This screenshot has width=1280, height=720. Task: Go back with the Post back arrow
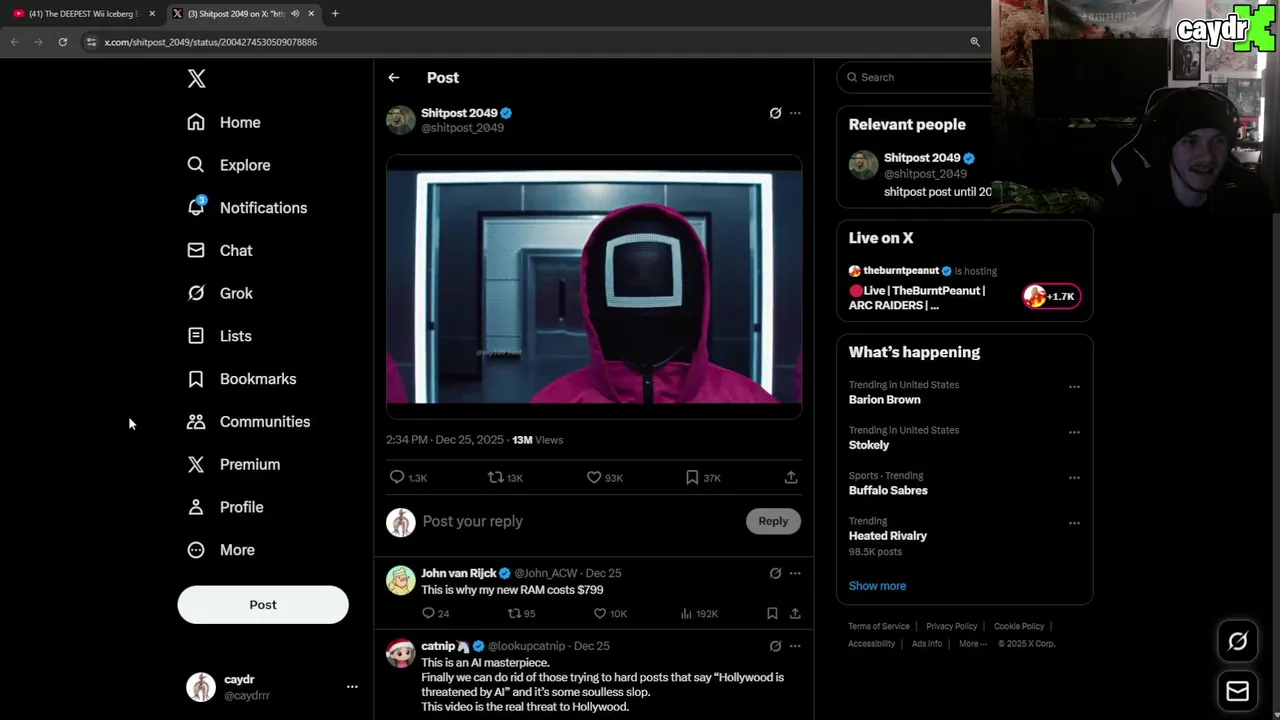pyautogui.click(x=394, y=77)
